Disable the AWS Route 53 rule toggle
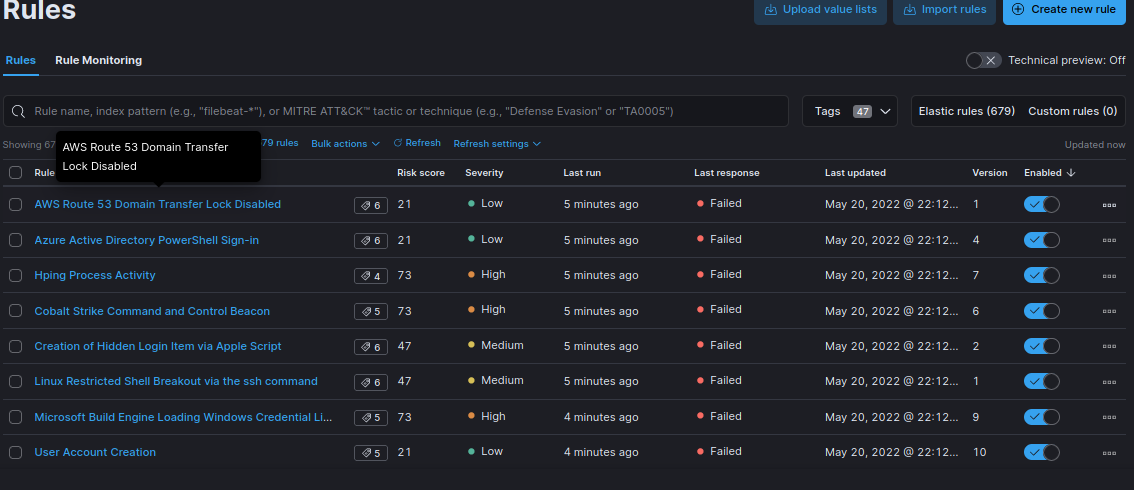1134x490 pixels. click(x=1041, y=205)
